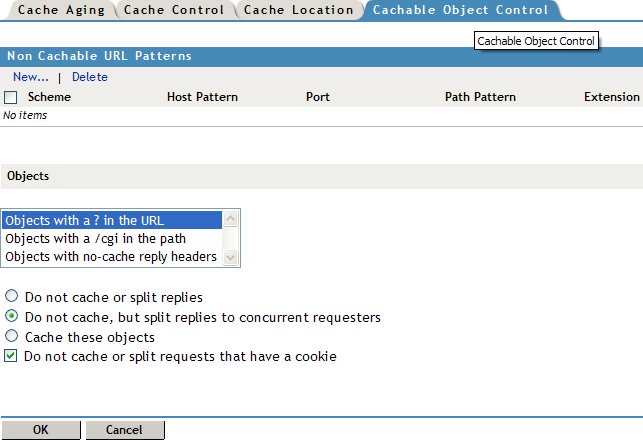The width and height of the screenshot is (643, 440).
Task: Go to the Cache Location tab
Action: [298, 10]
